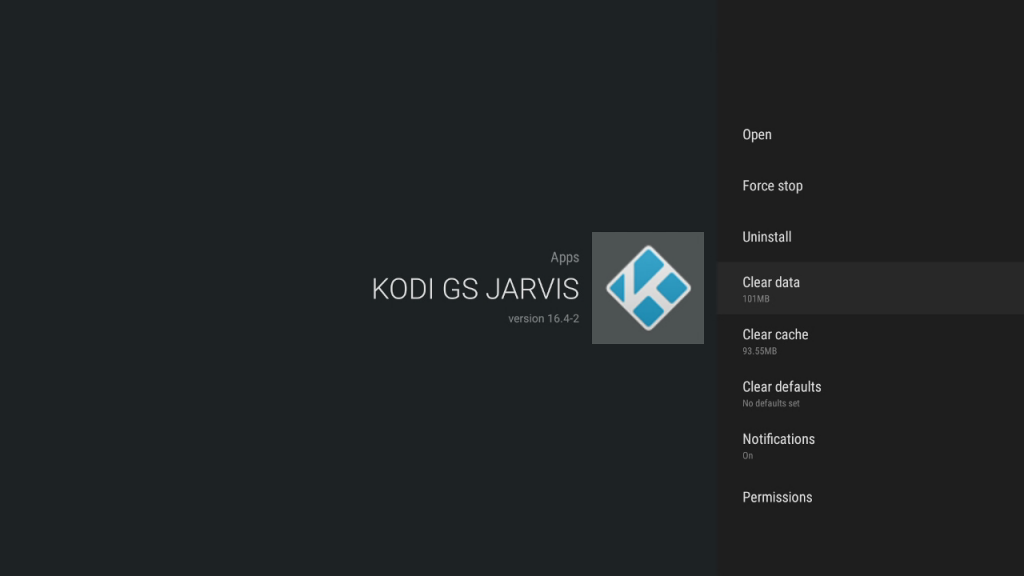The image size is (1024, 576).
Task: Open Permissions settings
Action: point(870,497)
